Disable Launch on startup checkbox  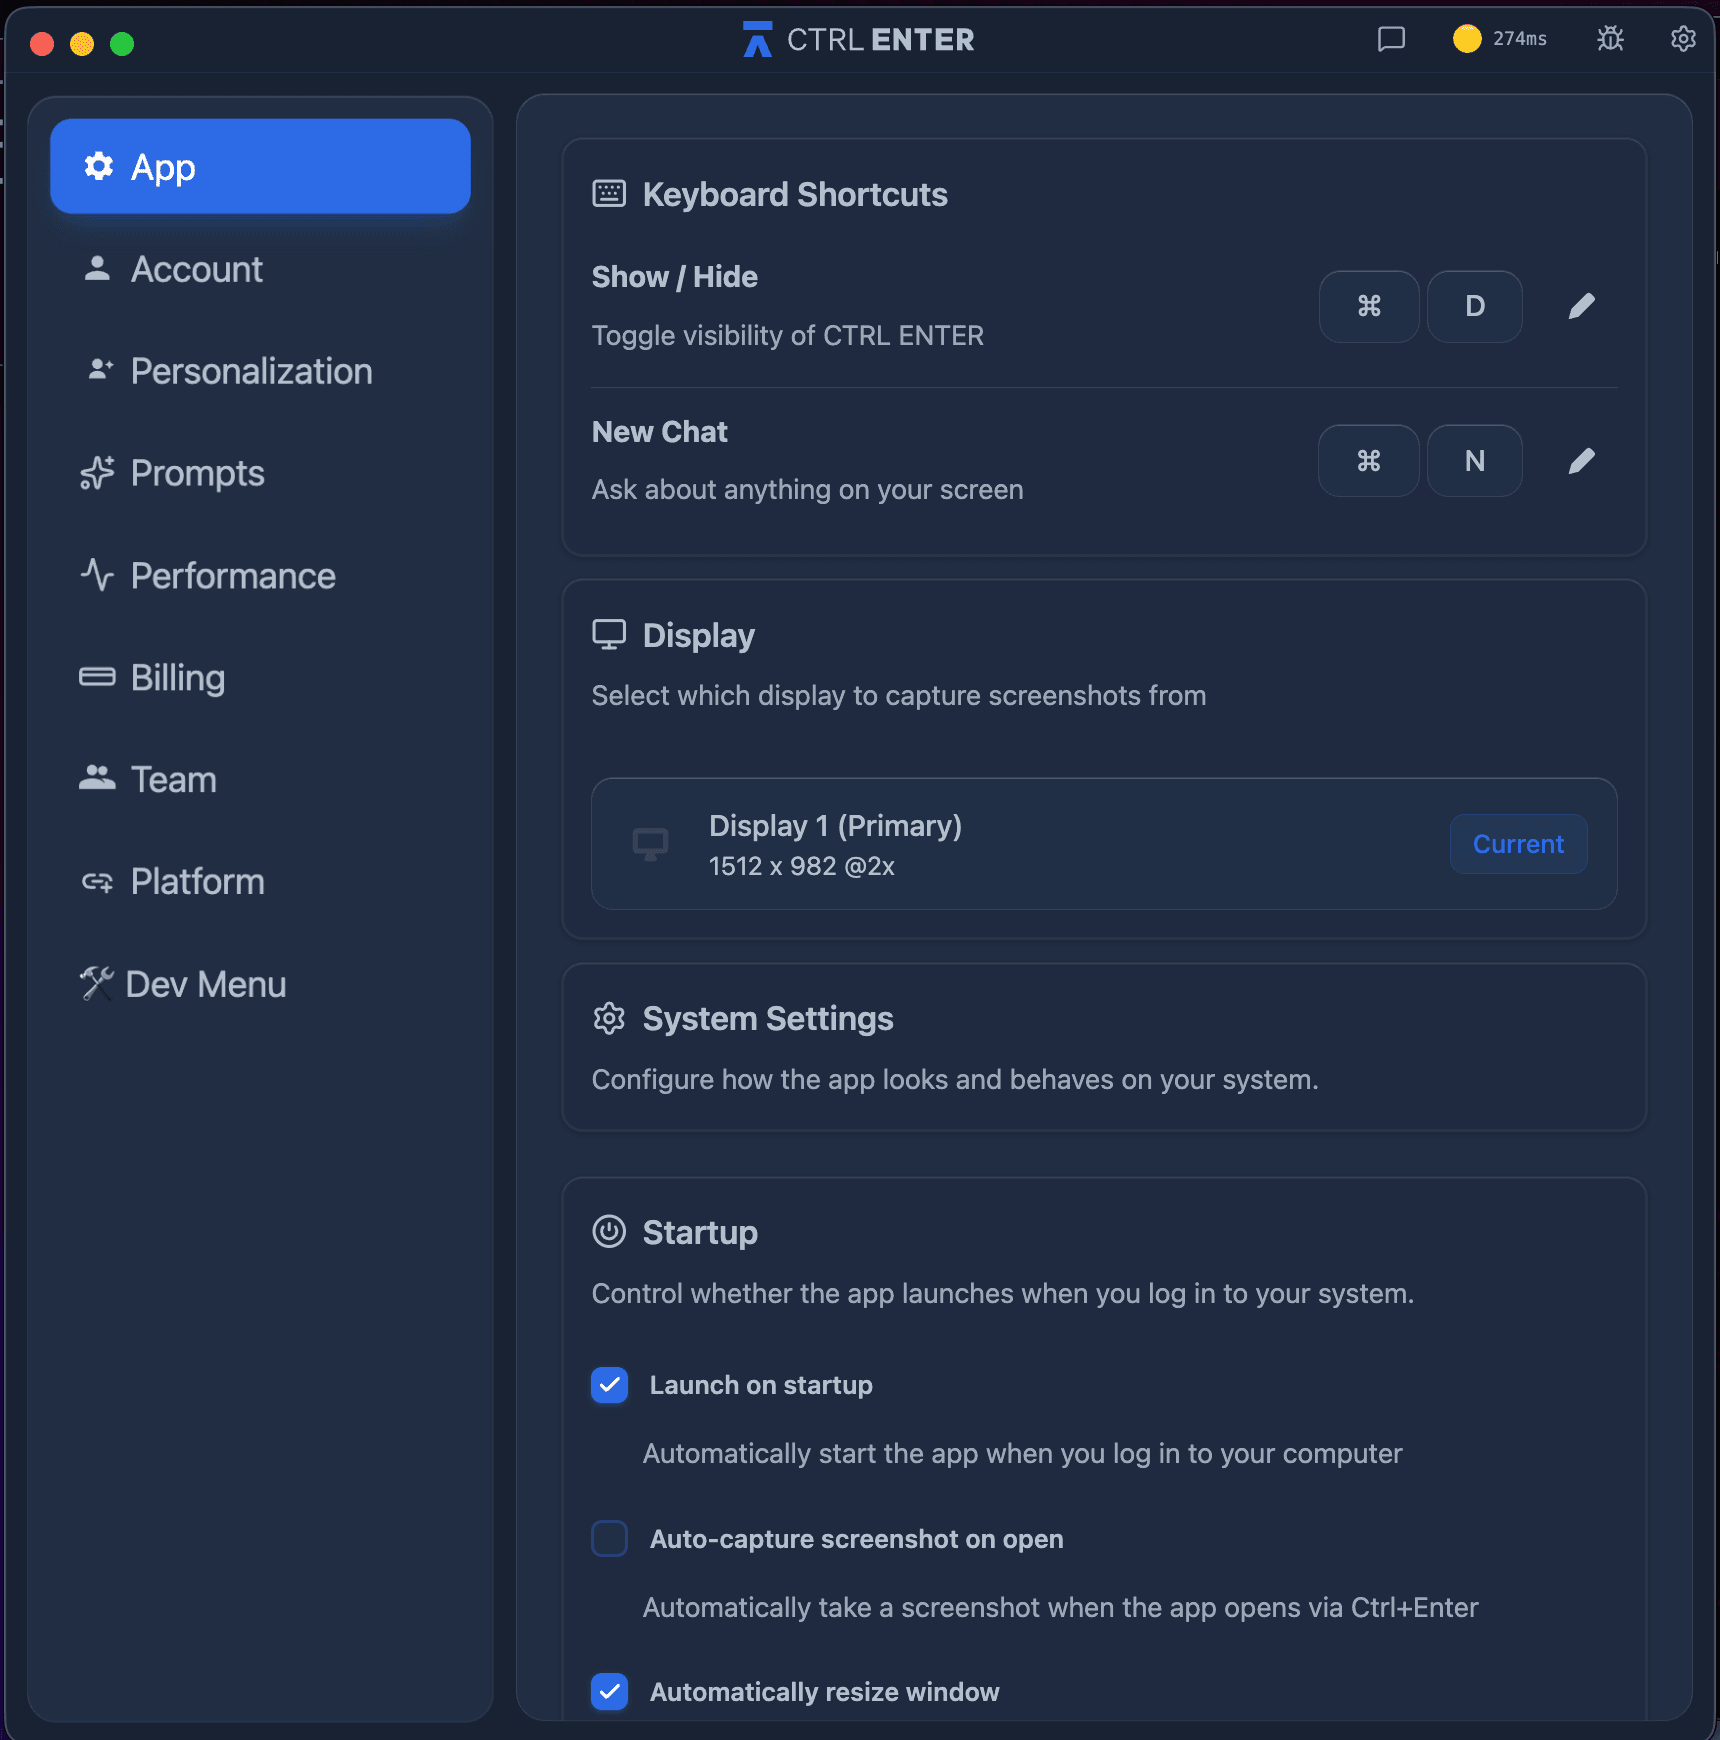click(x=610, y=1385)
